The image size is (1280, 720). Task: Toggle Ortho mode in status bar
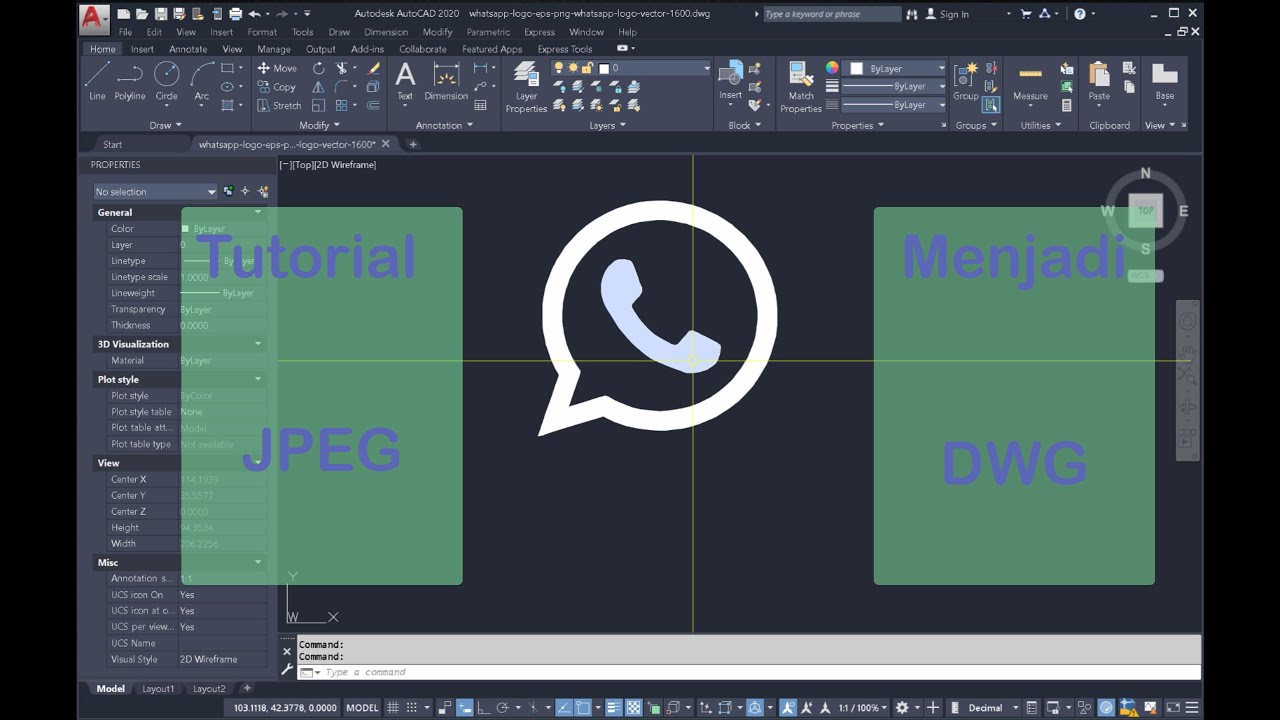[483, 708]
